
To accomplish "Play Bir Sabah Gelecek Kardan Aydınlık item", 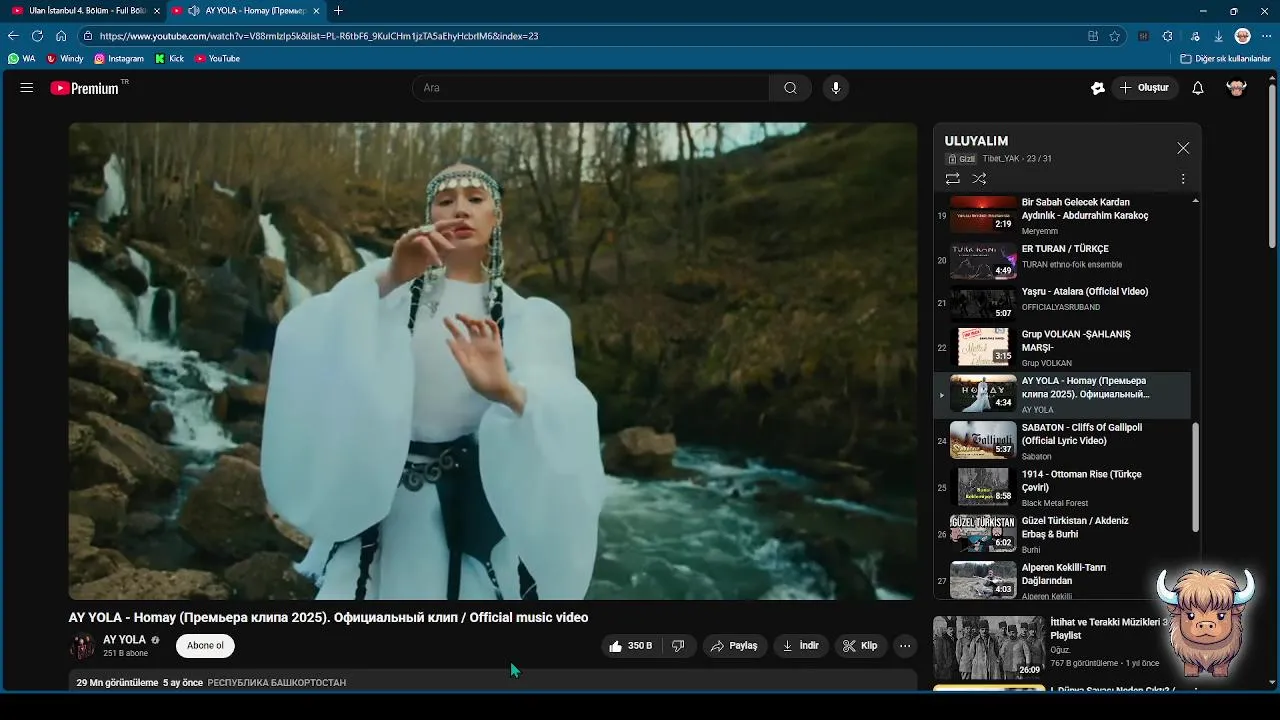I will pyautogui.click(x=1062, y=215).
